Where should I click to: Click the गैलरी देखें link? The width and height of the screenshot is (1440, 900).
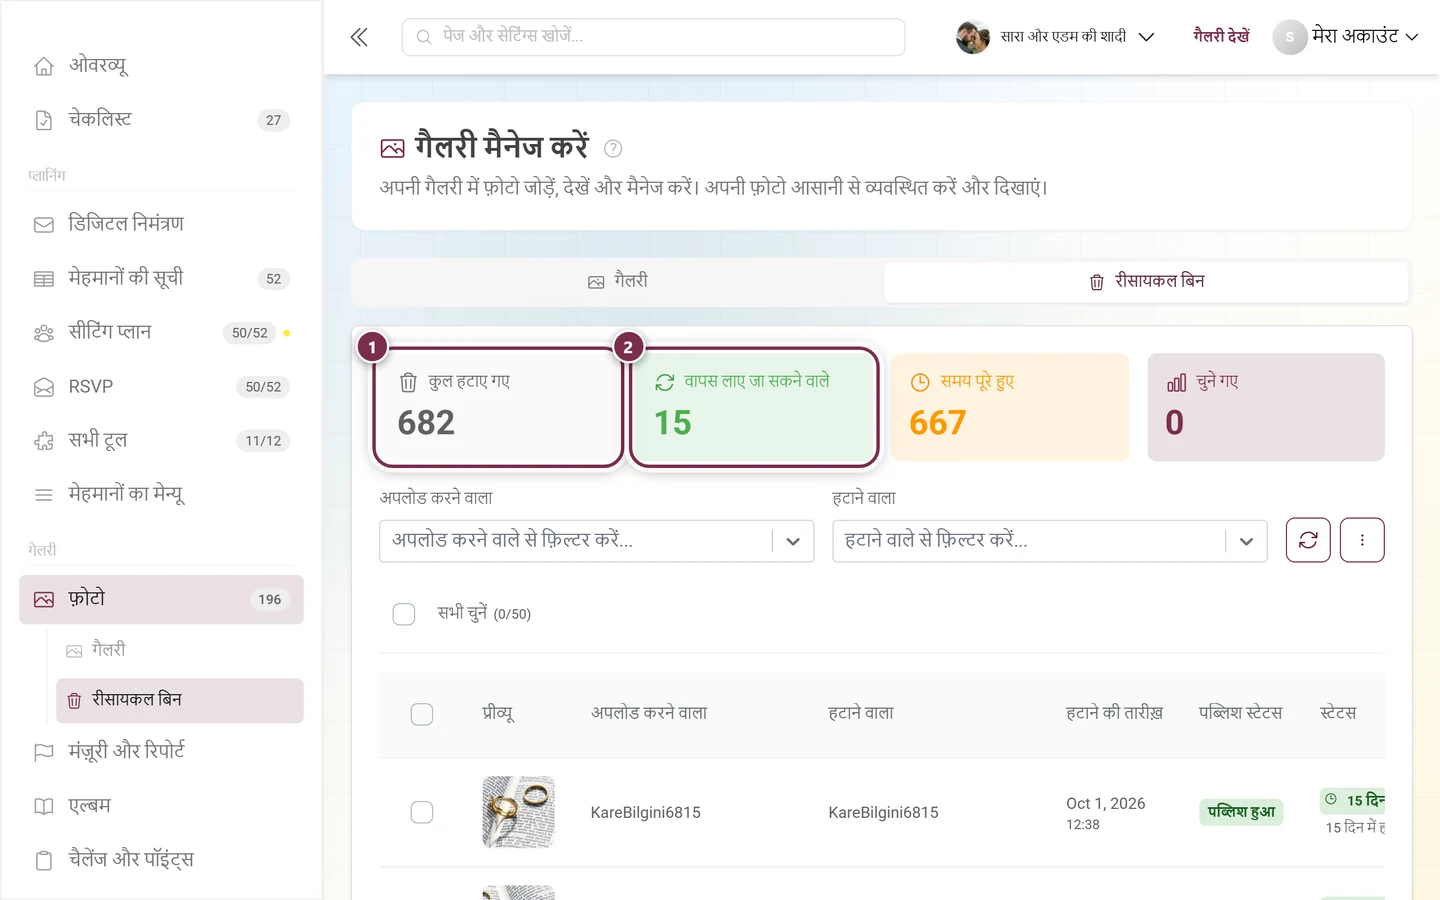(x=1221, y=36)
